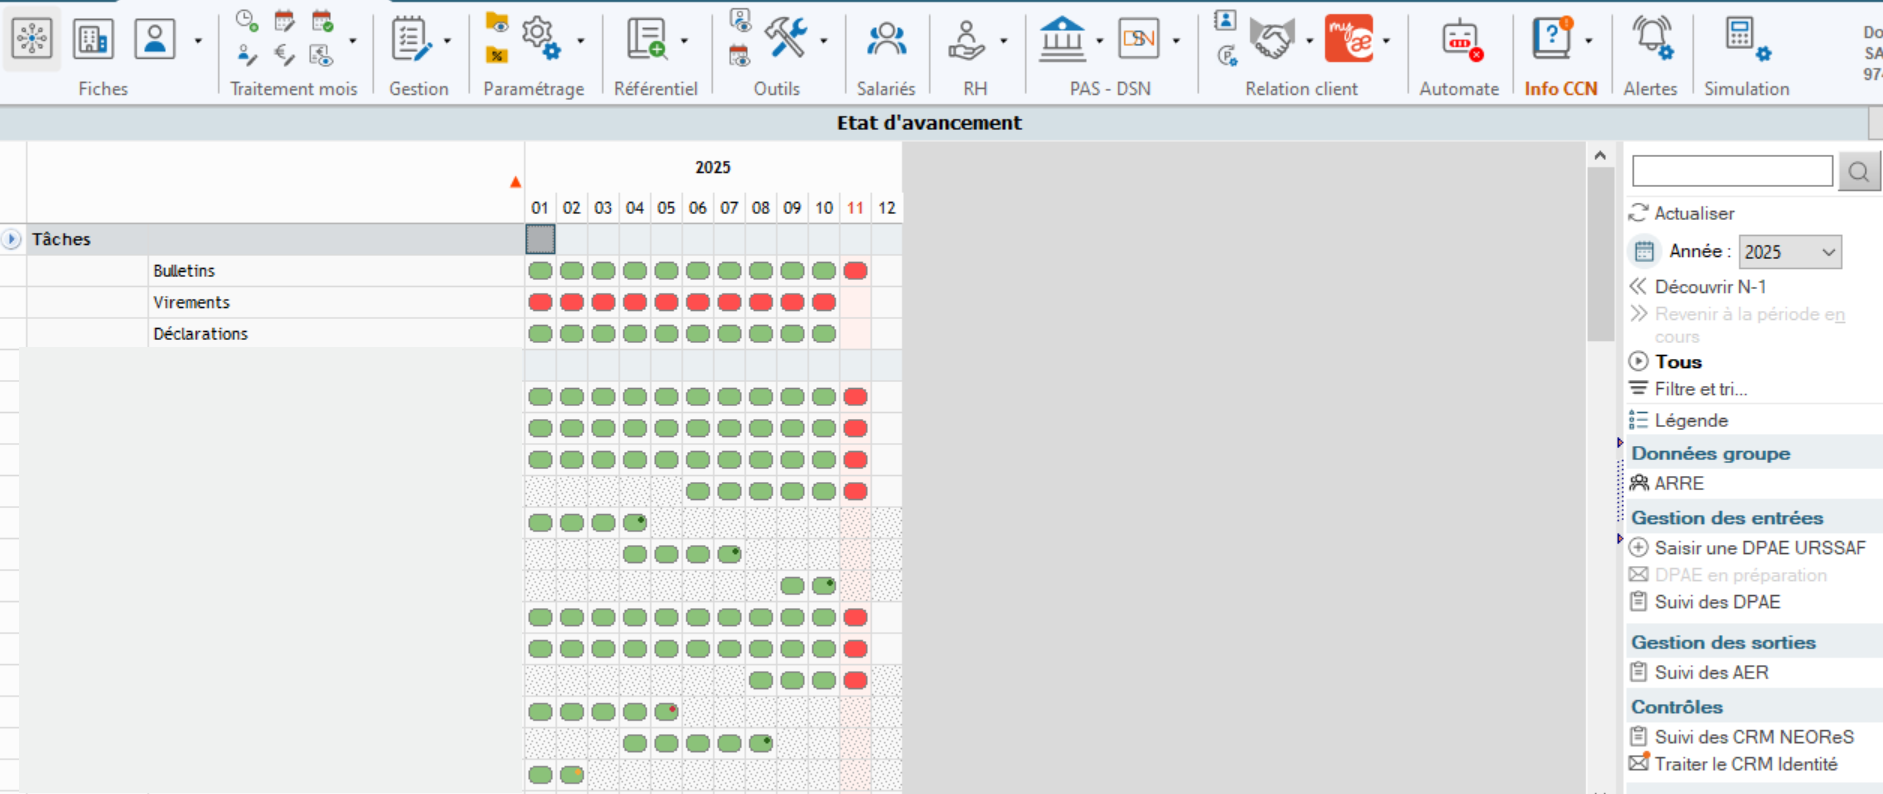Image resolution: width=1883 pixels, height=794 pixels.
Task: Click the search magnifier button
Action: pyautogui.click(x=1859, y=171)
